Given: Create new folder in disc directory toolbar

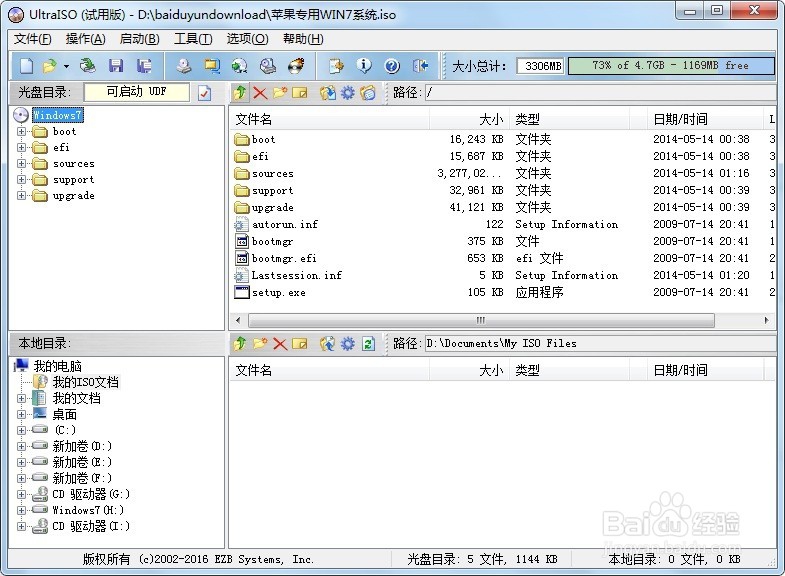Looking at the screenshot, I should [280, 93].
